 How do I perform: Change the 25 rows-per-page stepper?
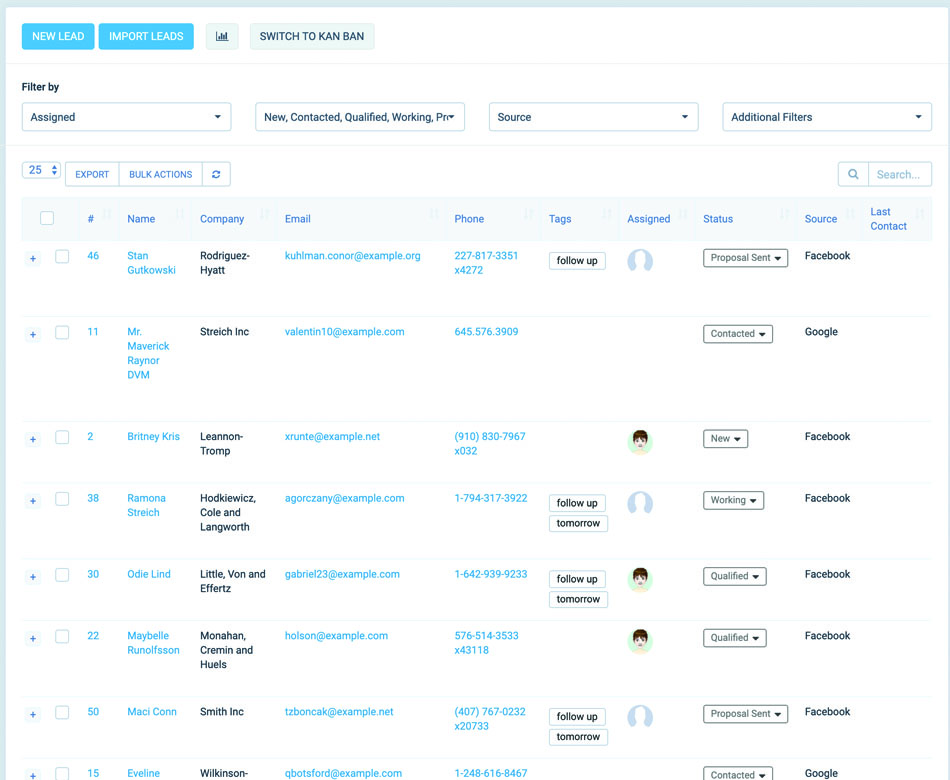pyautogui.click(x=42, y=170)
